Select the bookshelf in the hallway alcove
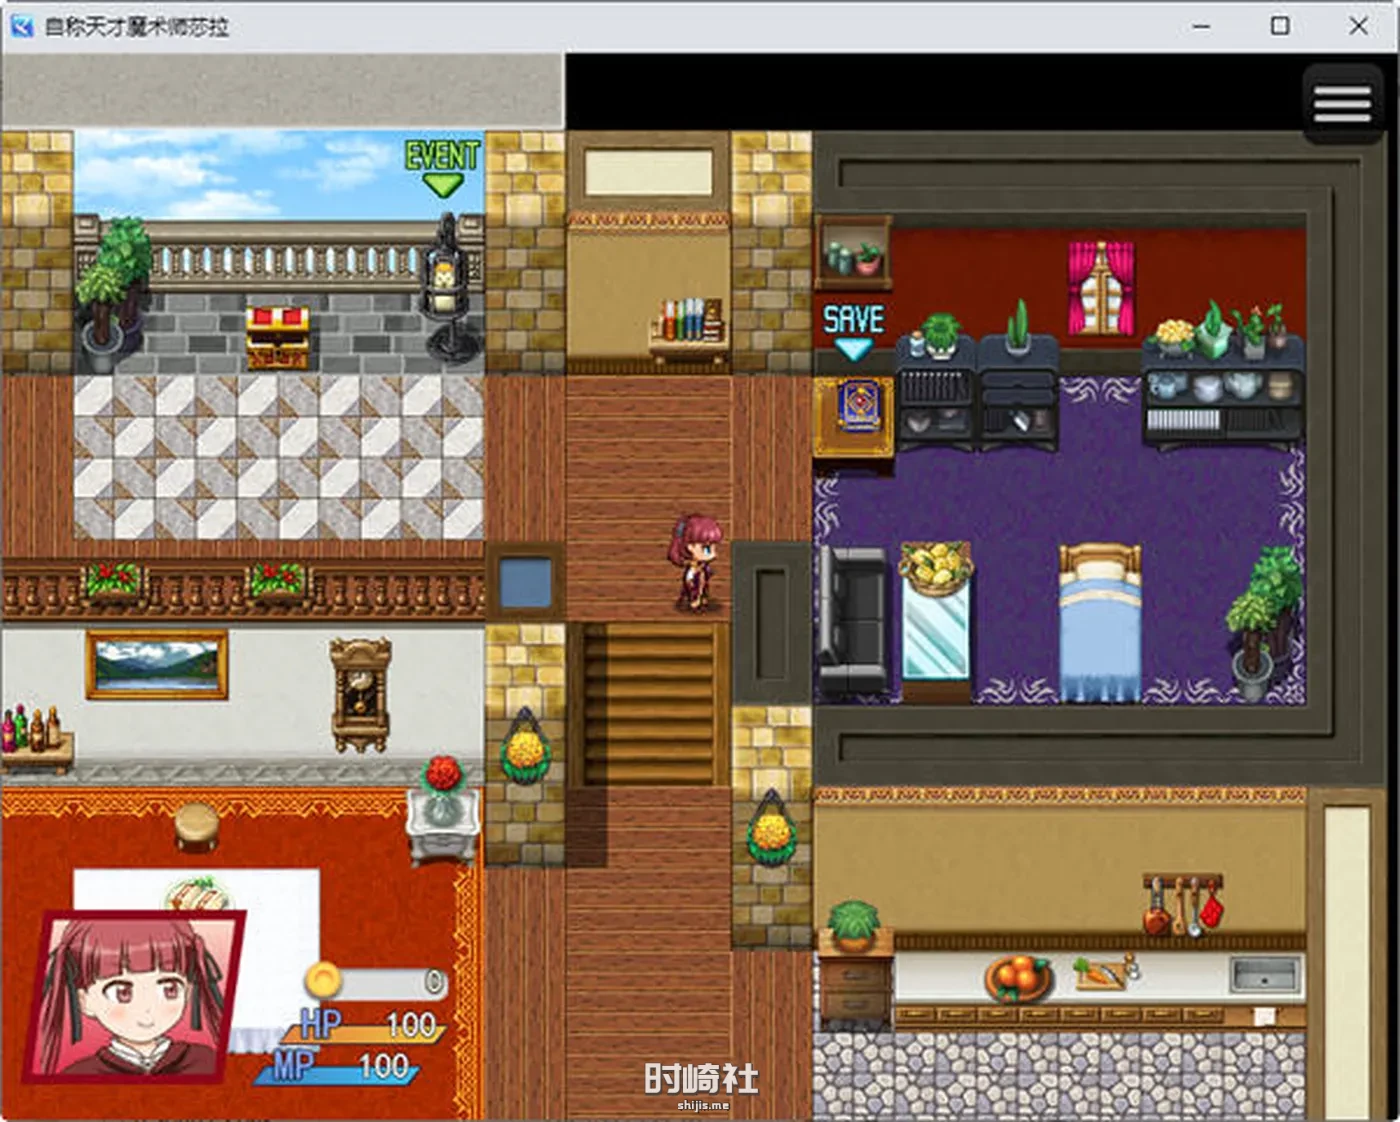The image size is (1400, 1122). 688,330
